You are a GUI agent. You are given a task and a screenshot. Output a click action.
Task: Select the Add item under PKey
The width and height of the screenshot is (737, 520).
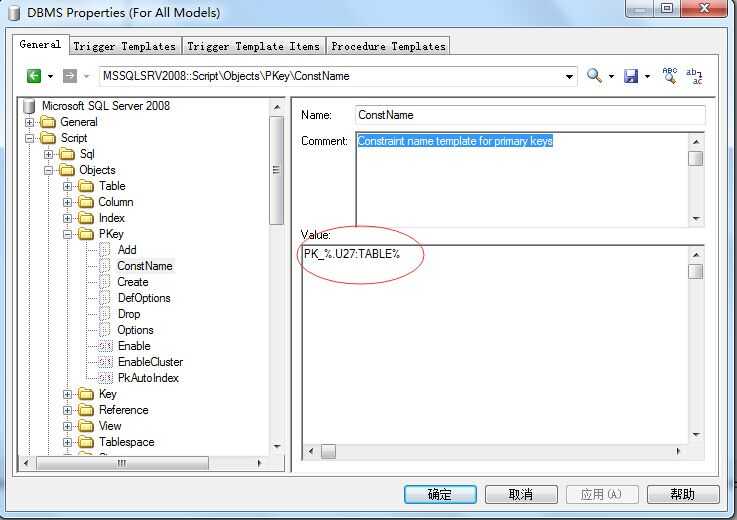127,250
